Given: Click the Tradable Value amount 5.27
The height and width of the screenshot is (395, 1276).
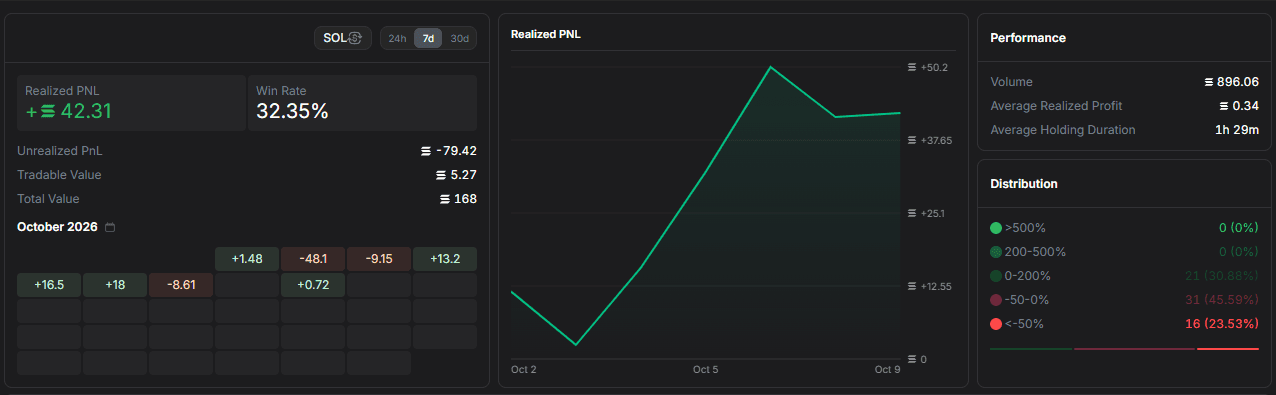Looking at the screenshot, I should (x=464, y=175).
